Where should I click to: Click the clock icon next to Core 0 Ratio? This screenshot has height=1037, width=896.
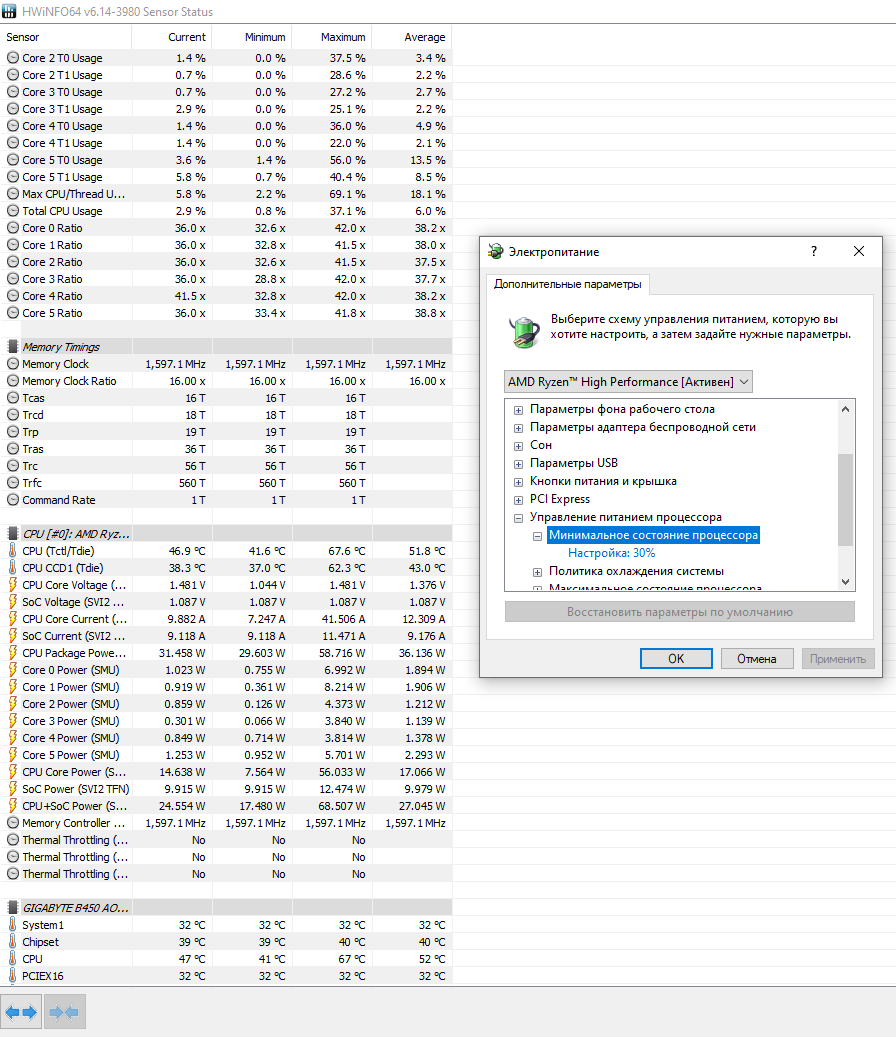click(13, 228)
